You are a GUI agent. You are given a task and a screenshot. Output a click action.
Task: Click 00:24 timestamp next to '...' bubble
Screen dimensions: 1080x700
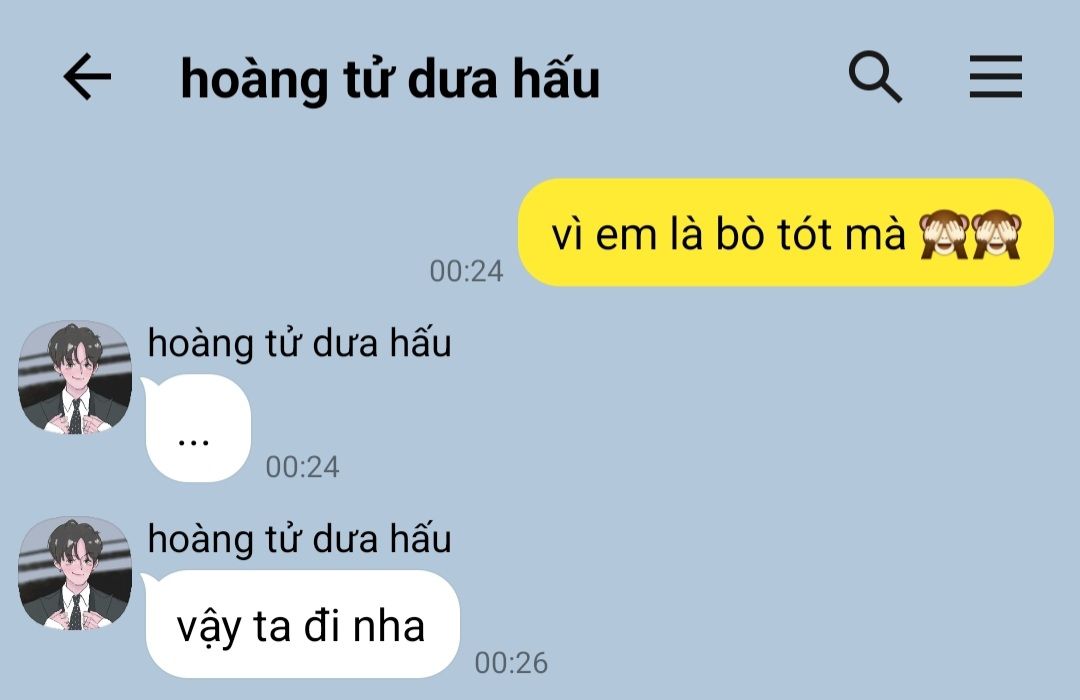pos(302,467)
